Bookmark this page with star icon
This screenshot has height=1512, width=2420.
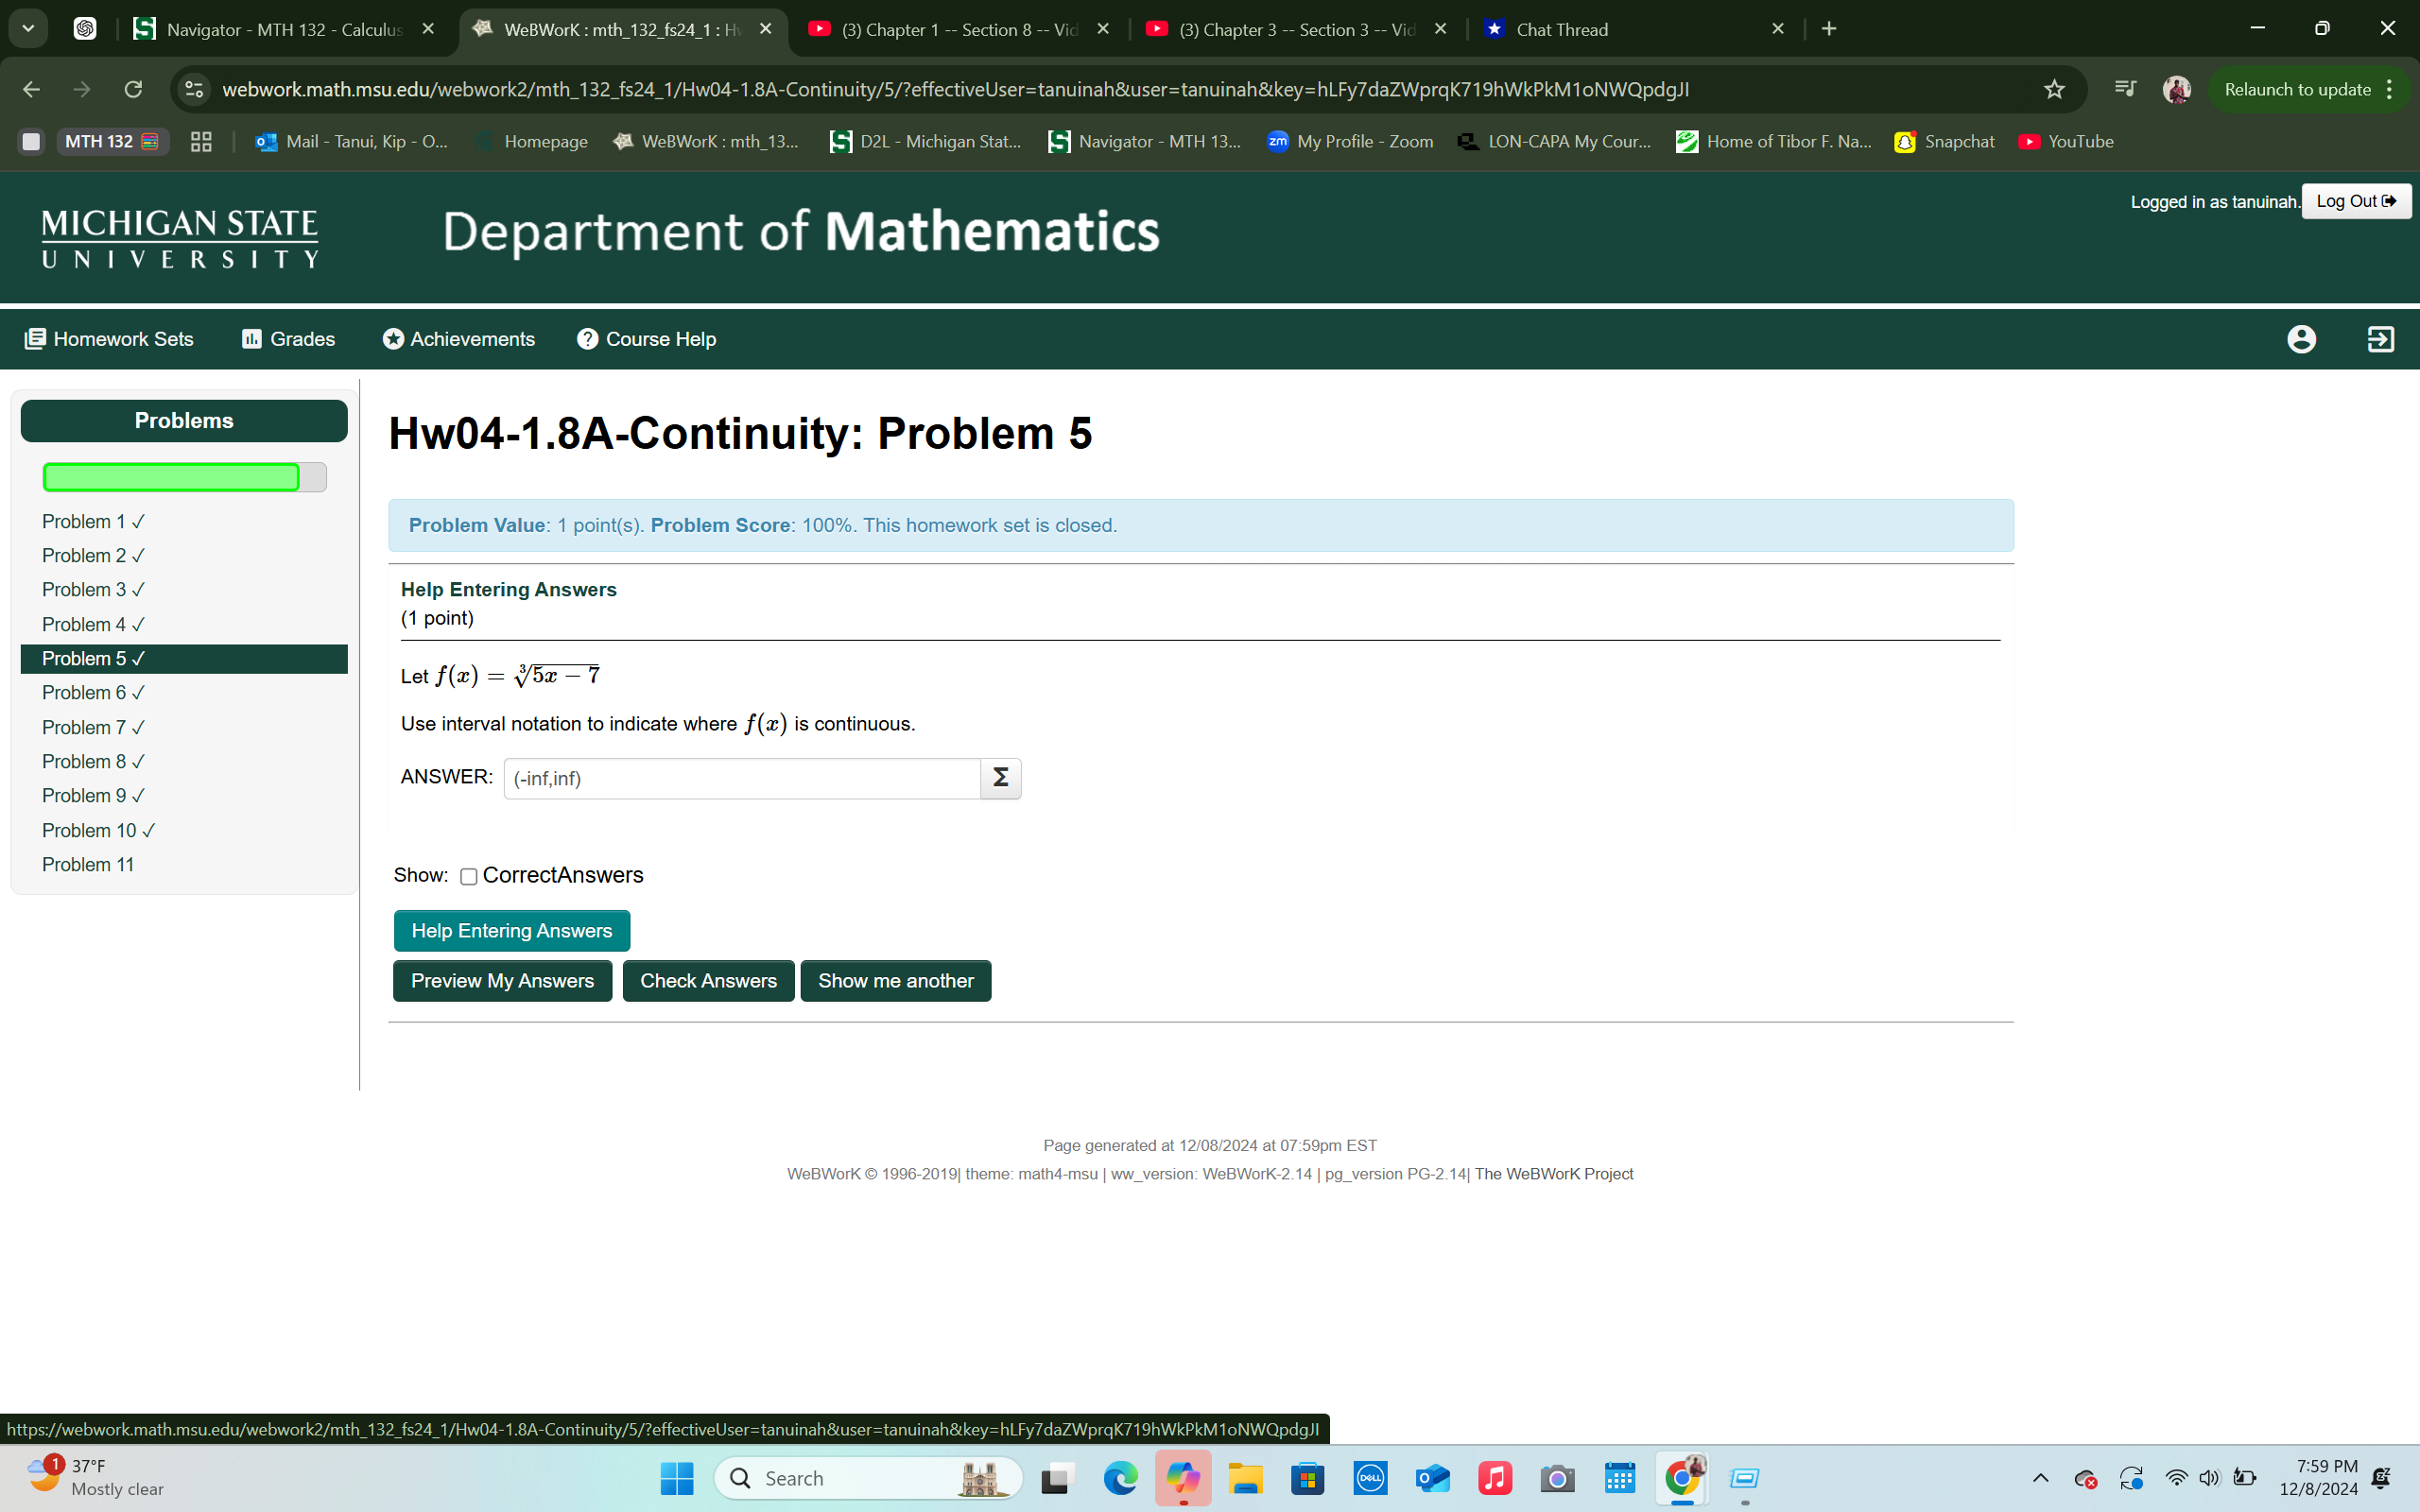click(2054, 89)
